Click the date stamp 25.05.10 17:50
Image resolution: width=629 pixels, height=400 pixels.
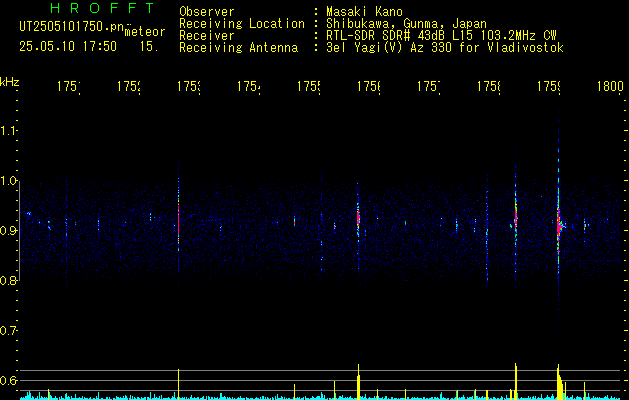coord(68,46)
